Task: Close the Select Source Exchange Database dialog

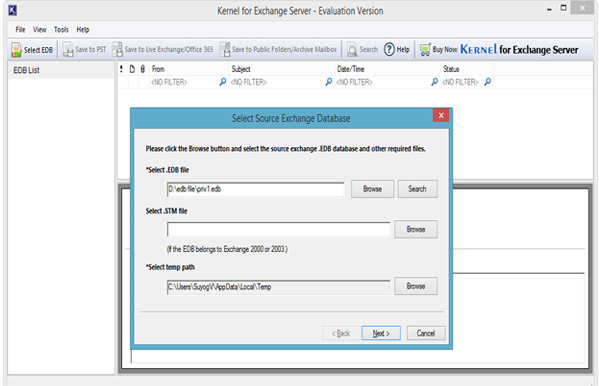Action: click(x=441, y=115)
